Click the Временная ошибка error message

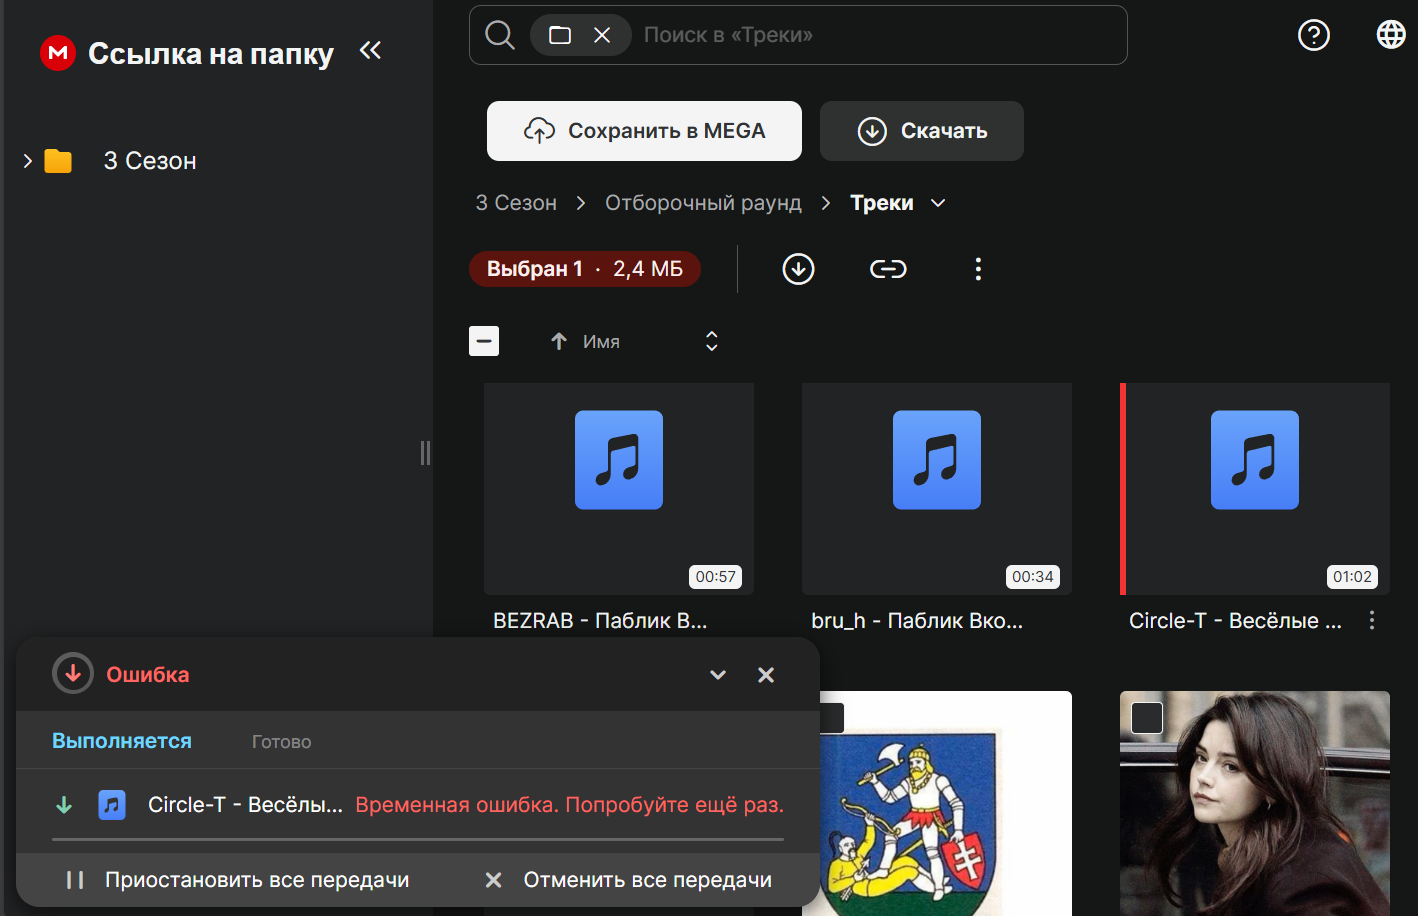point(570,805)
